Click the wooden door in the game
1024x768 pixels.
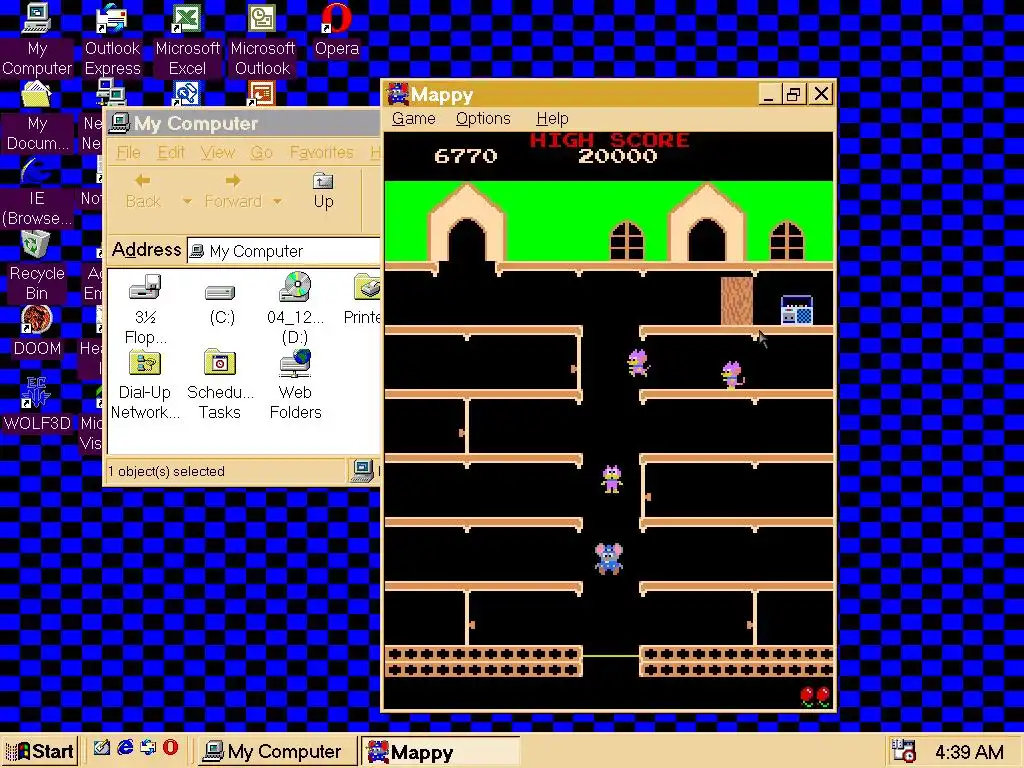coord(737,300)
